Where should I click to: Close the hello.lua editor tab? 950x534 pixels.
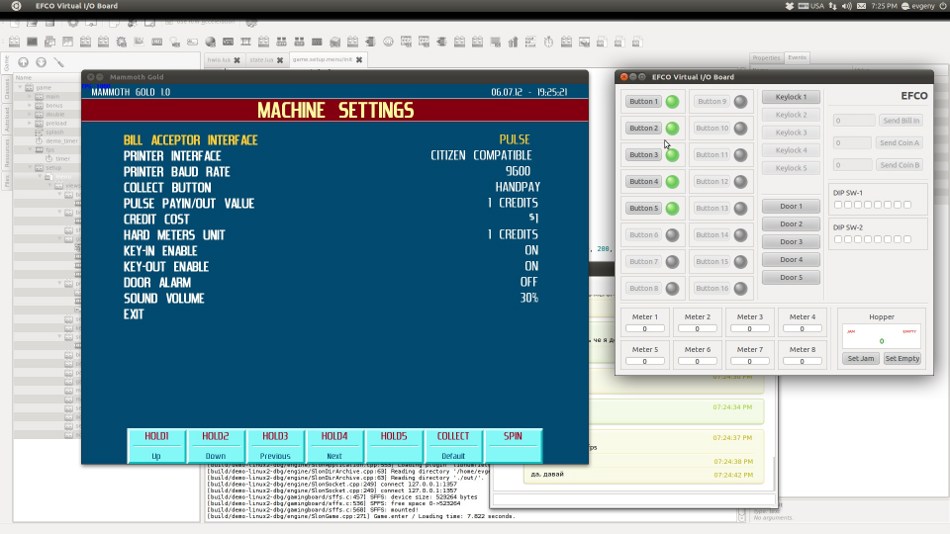pos(237,60)
